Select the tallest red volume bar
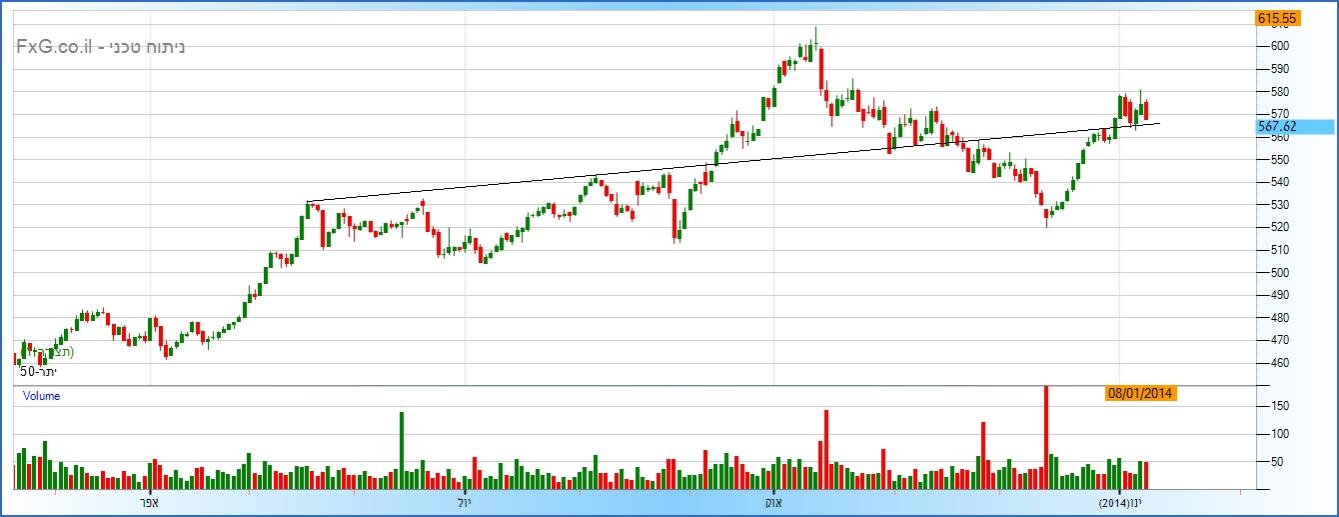 click(1046, 437)
